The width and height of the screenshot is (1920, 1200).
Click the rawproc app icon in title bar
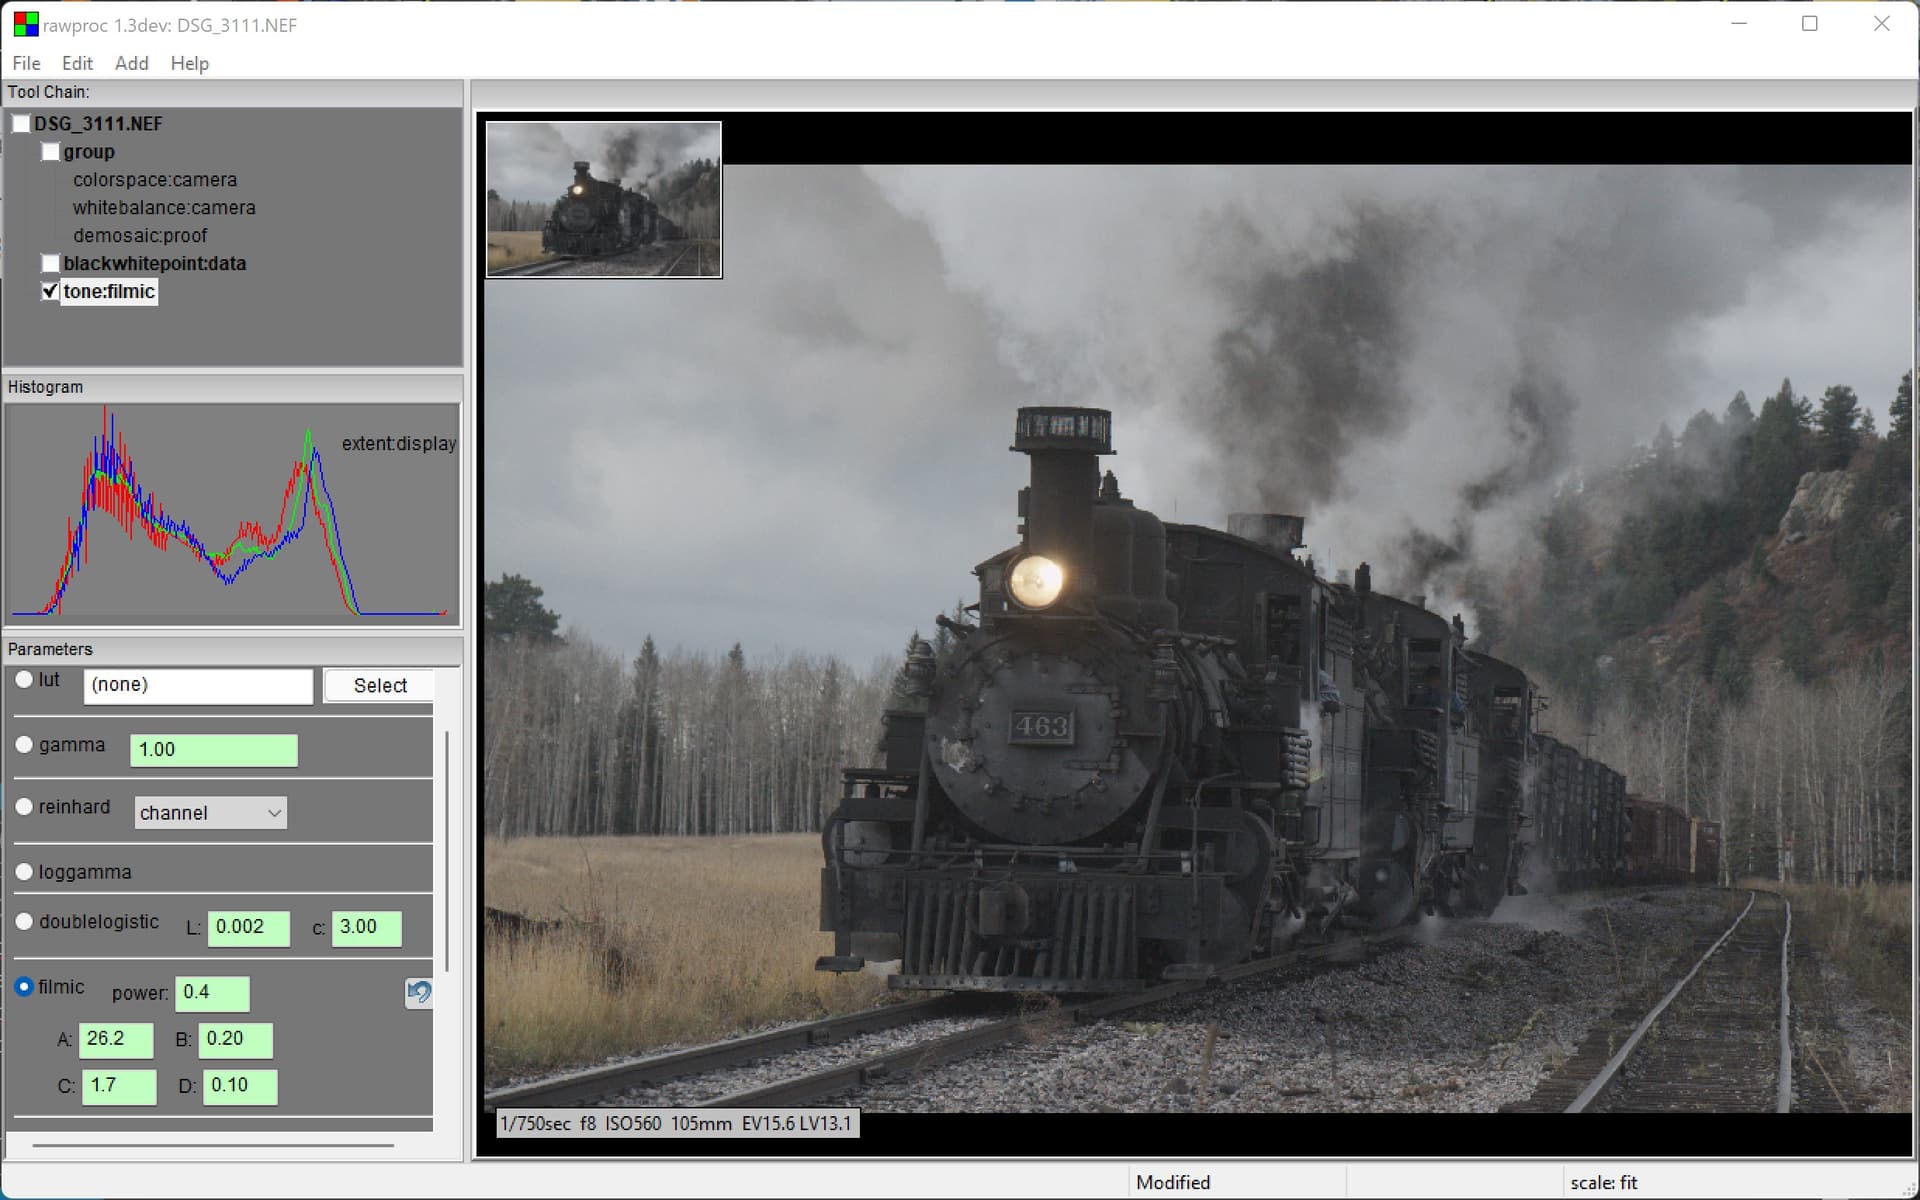pyautogui.click(x=25, y=24)
